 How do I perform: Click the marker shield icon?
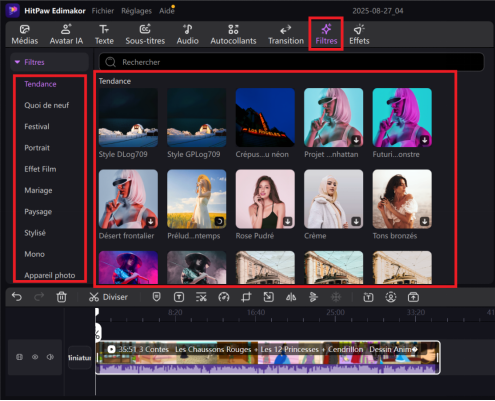coord(156,297)
